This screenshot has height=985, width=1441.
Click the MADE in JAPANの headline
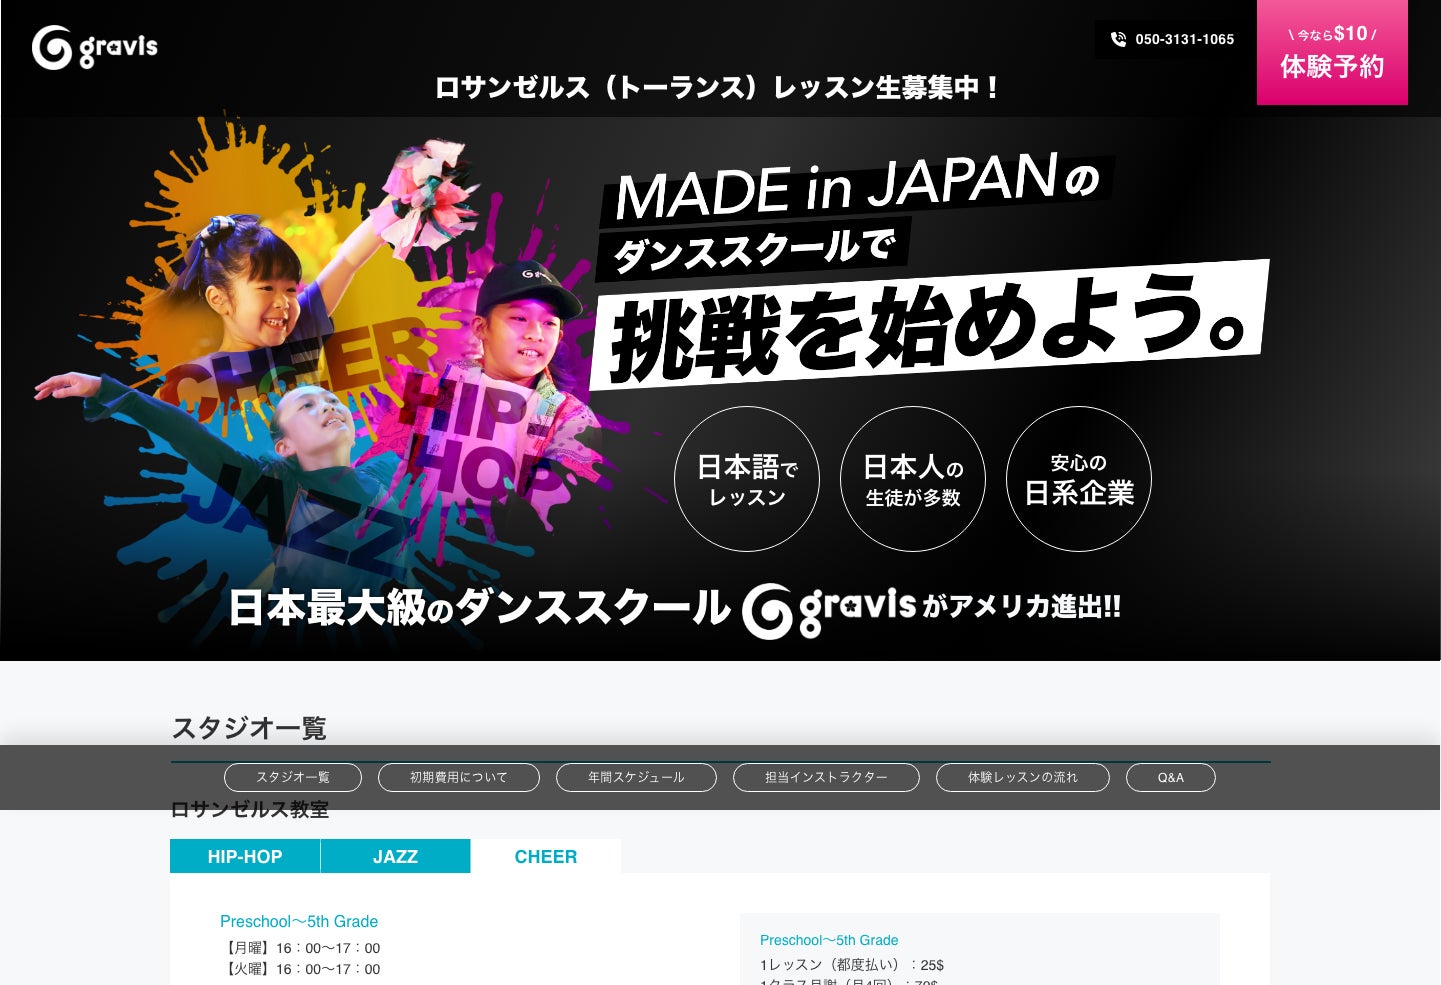857,187
